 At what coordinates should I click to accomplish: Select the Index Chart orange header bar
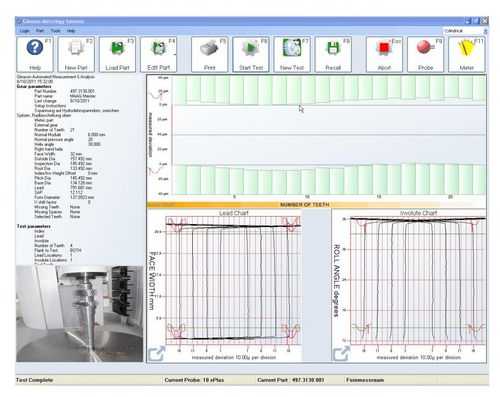pos(316,205)
